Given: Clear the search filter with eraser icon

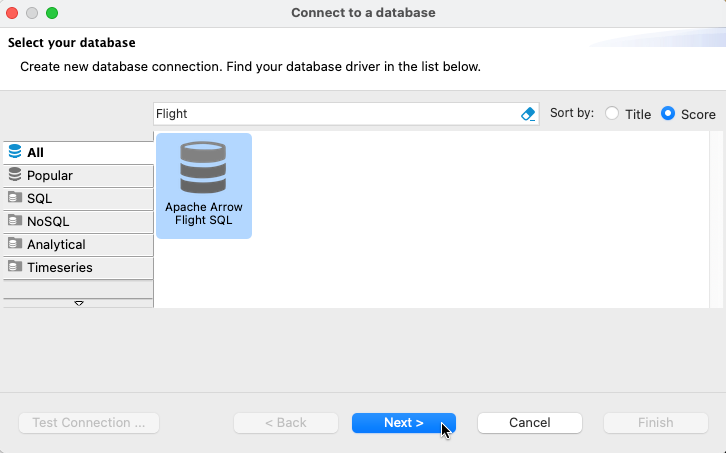Looking at the screenshot, I should (x=528, y=114).
